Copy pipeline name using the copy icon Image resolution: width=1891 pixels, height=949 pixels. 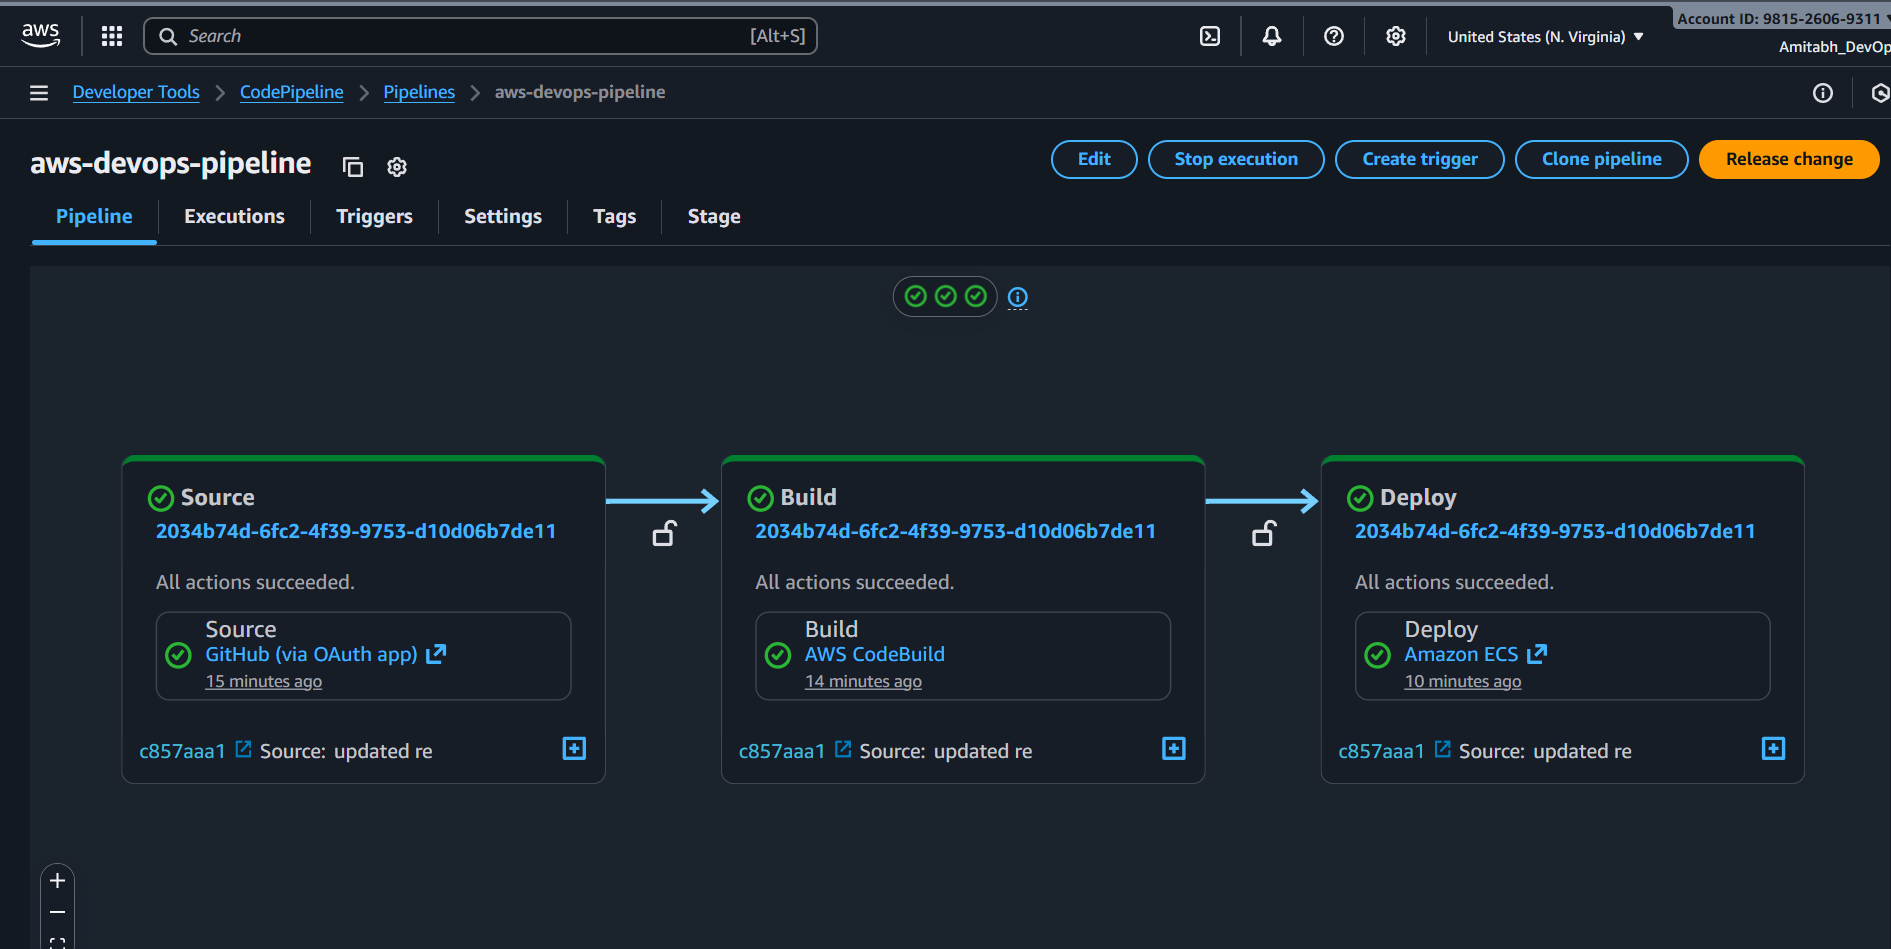(x=352, y=167)
